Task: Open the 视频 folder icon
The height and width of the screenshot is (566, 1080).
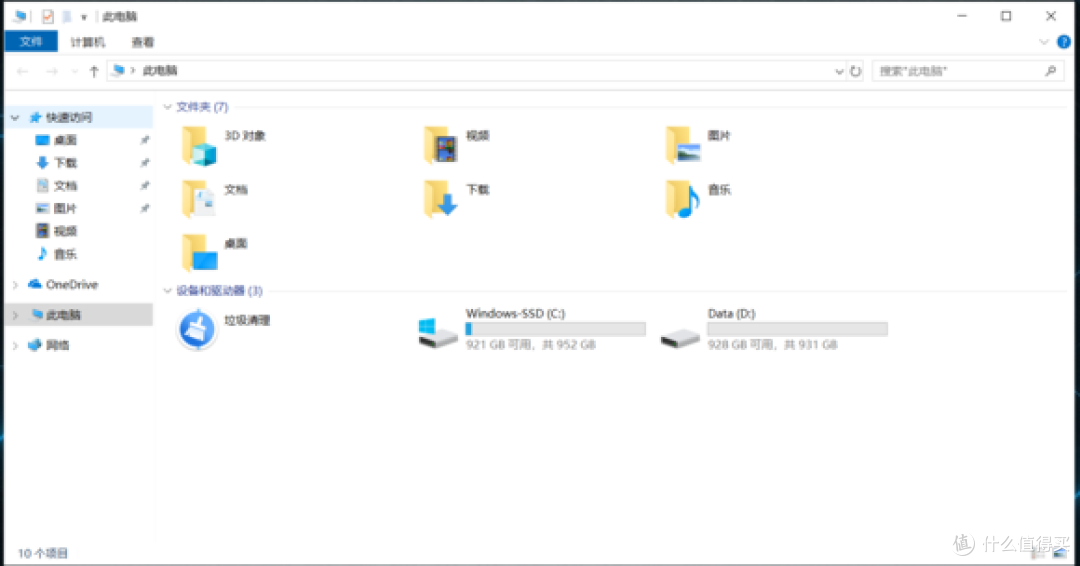Action: point(441,145)
